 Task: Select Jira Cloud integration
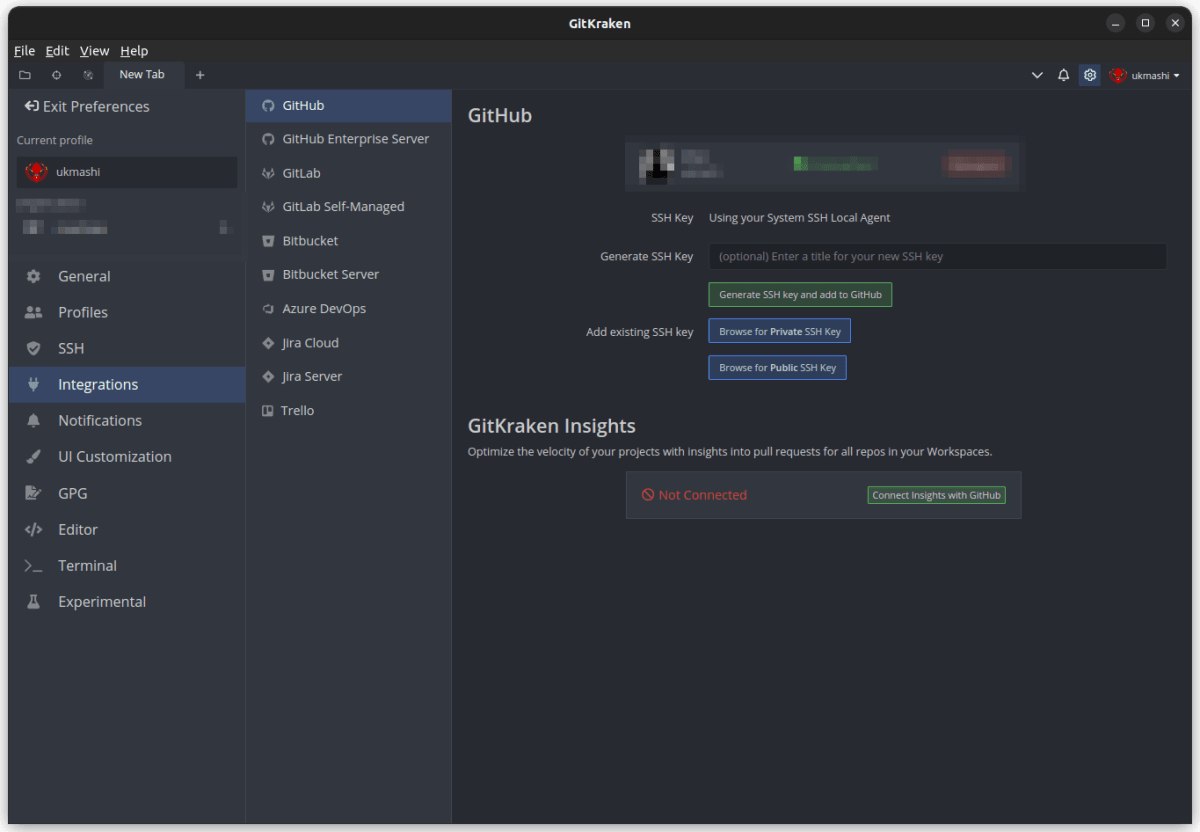349,342
